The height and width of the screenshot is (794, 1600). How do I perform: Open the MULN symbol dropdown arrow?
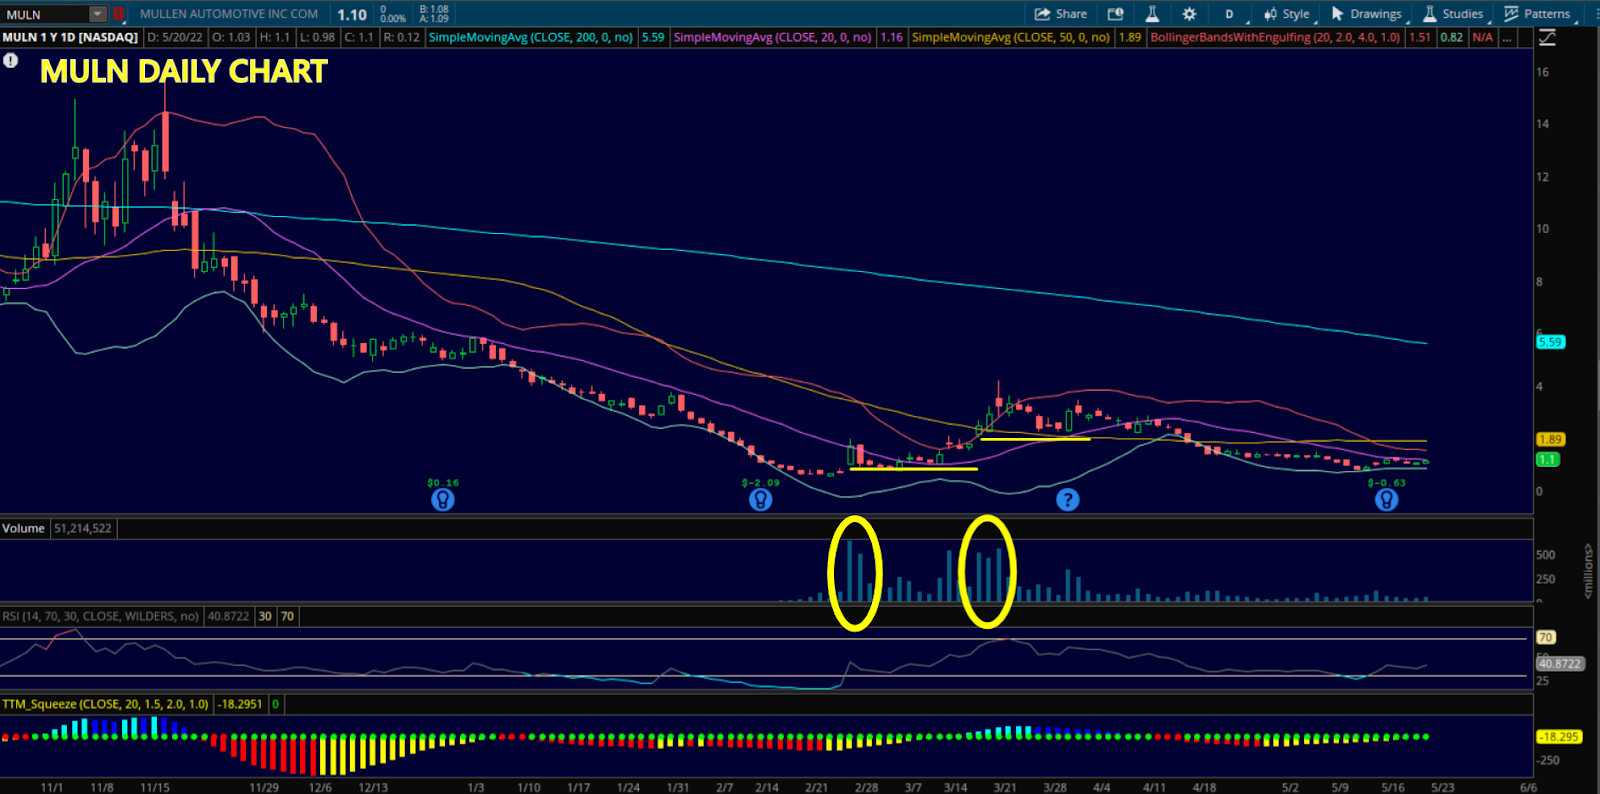click(x=97, y=14)
